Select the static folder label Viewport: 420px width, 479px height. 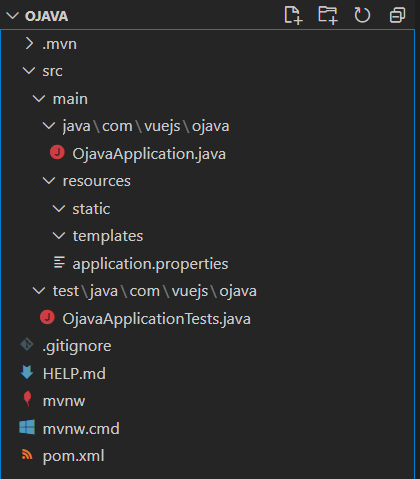click(x=91, y=209)
